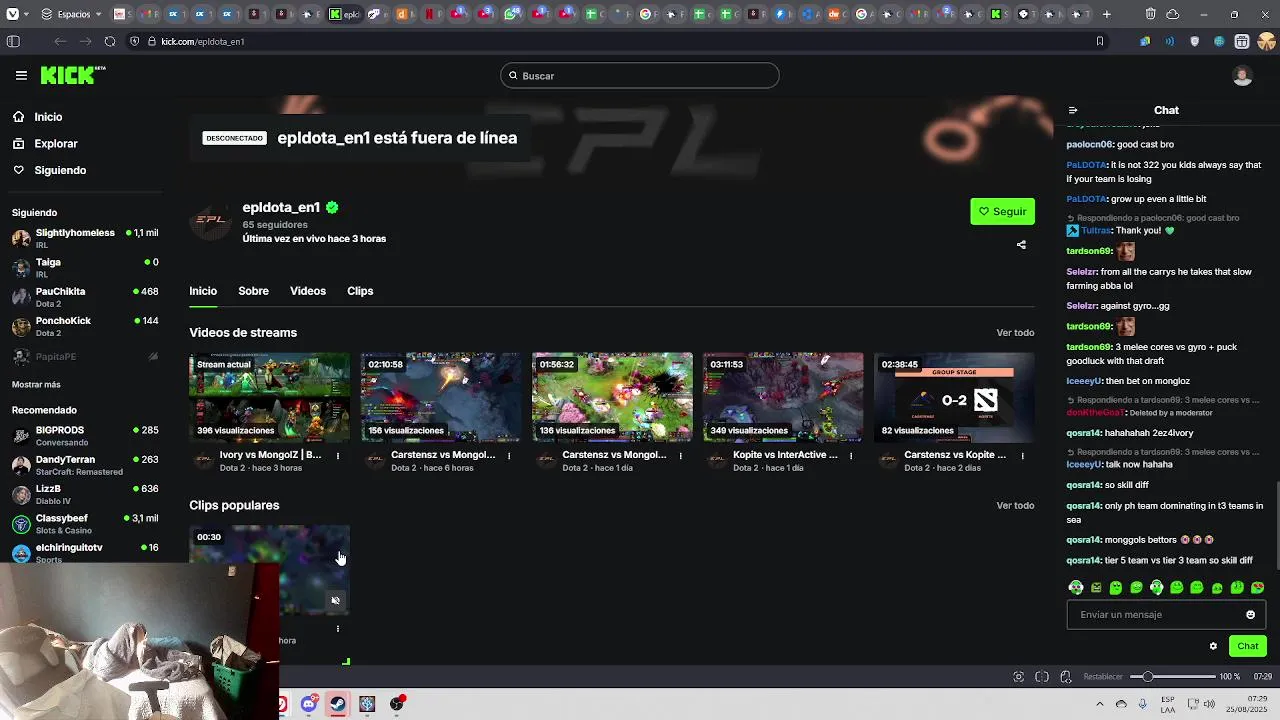Viewport: 1280px width, 720px height.
Task: Unmute the 00:30 popular clip preview
Action: tap(335, 601)
